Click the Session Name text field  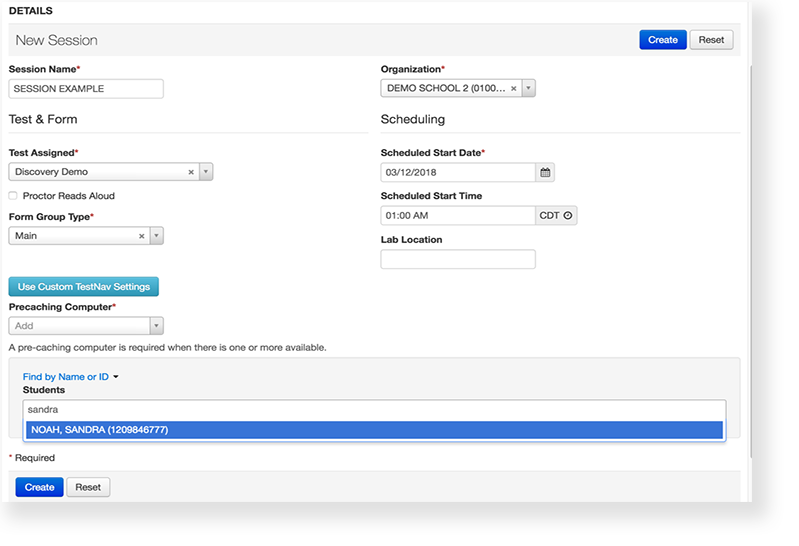86,89
